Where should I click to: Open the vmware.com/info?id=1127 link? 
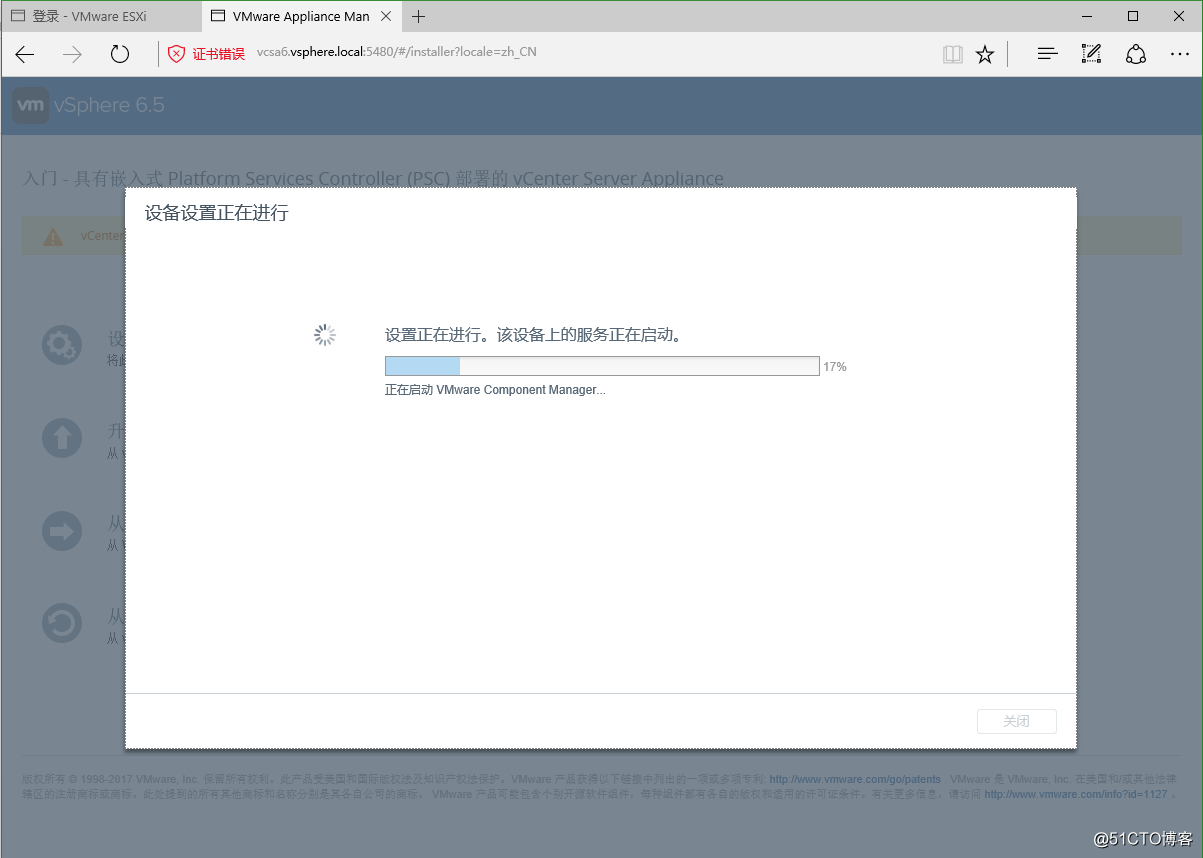tap(1076, 794)
